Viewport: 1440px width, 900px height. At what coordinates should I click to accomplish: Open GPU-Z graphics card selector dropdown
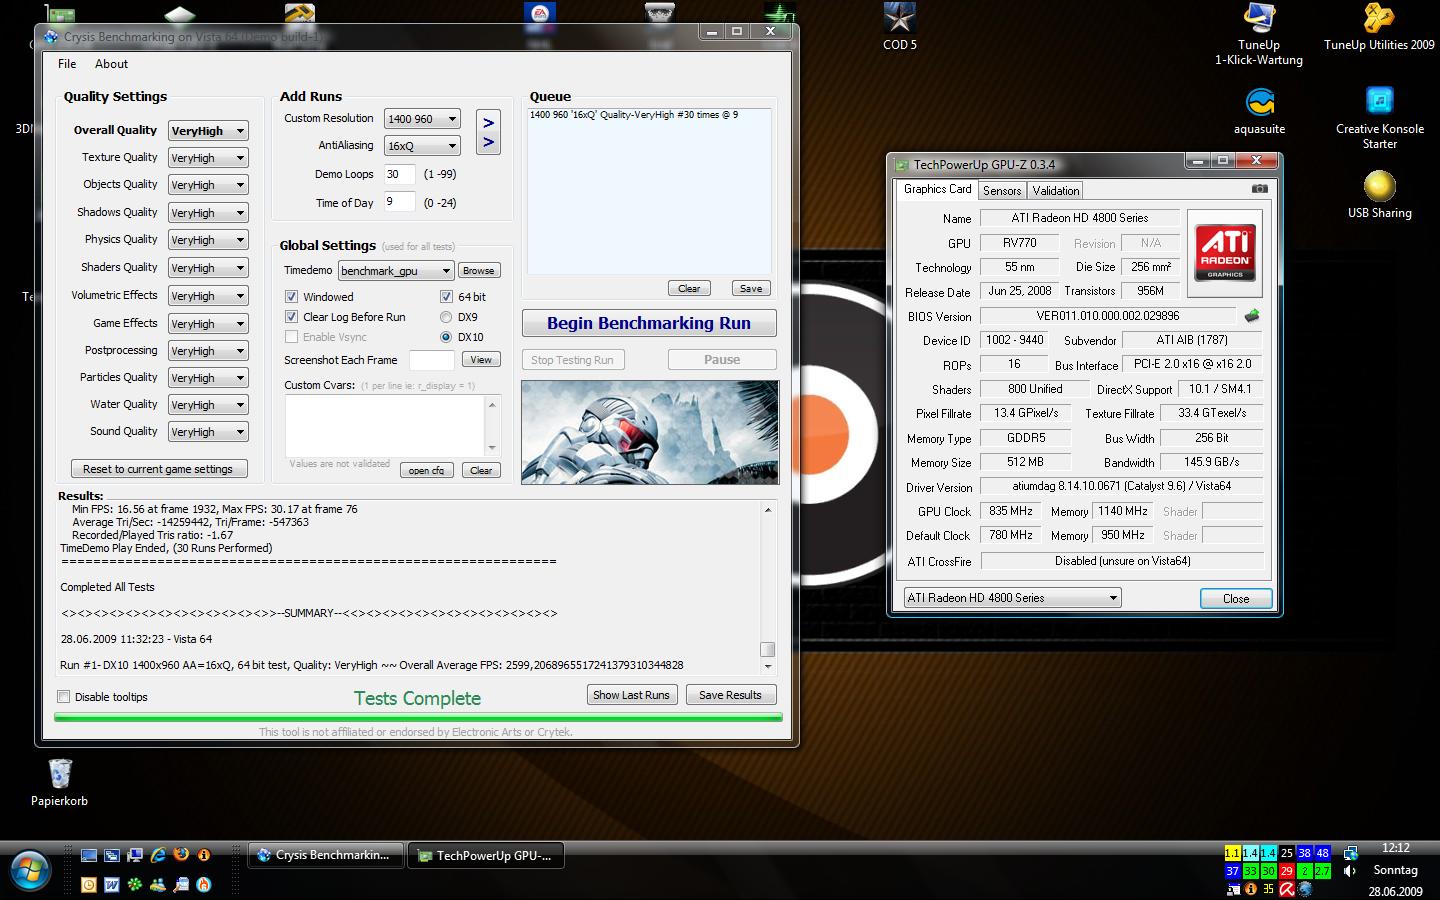pos(1012,598)
